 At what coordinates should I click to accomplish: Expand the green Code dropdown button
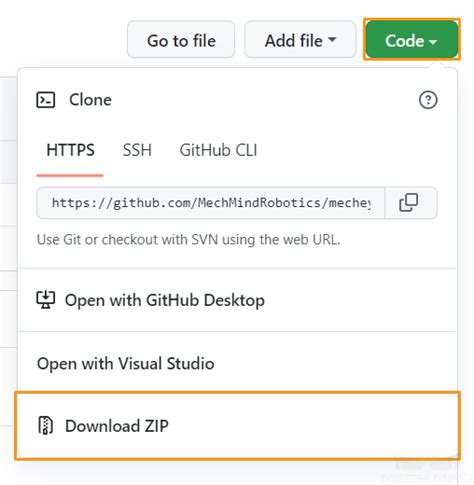[412, 39]
